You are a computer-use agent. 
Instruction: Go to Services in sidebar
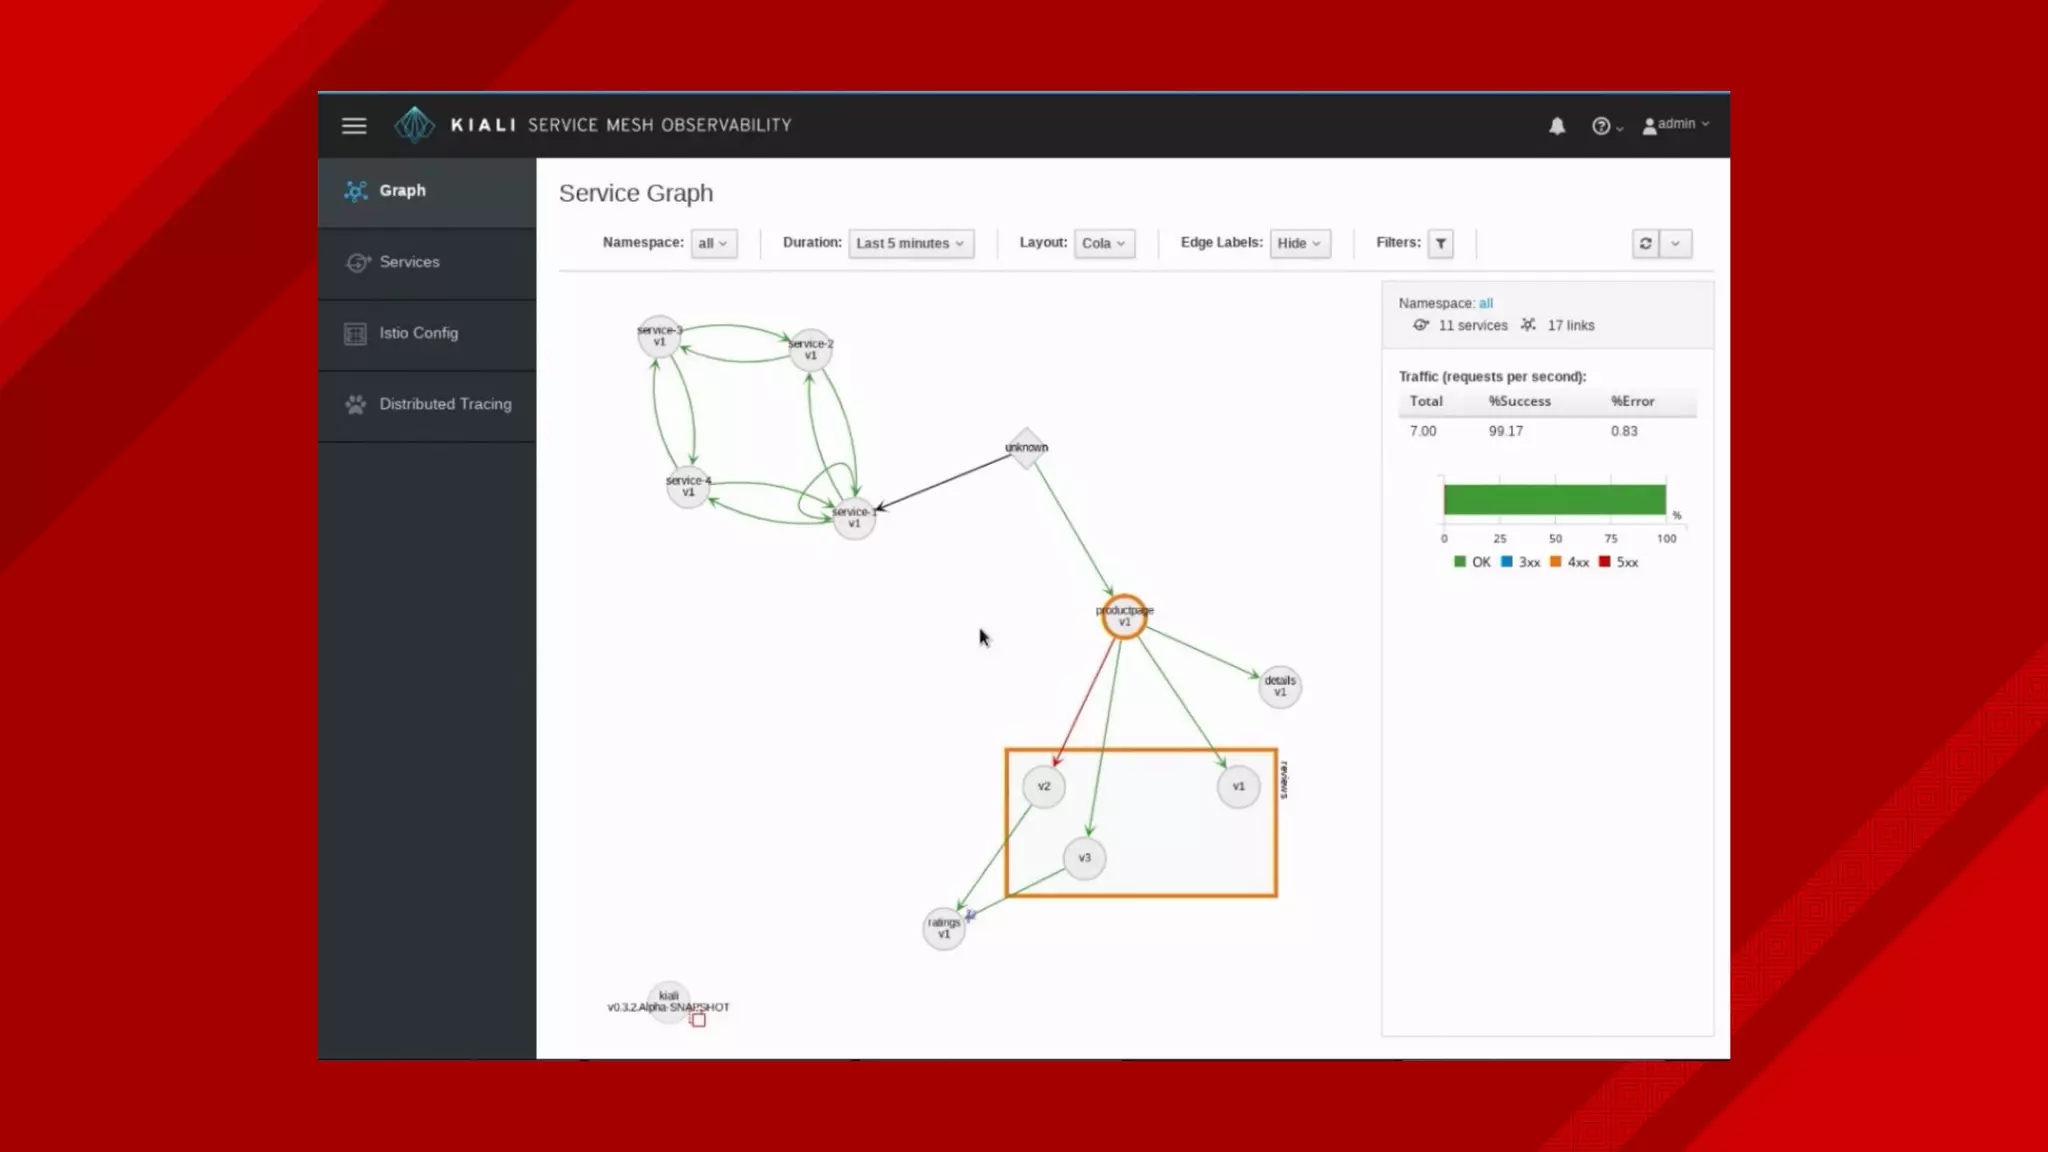pos(409,262)
